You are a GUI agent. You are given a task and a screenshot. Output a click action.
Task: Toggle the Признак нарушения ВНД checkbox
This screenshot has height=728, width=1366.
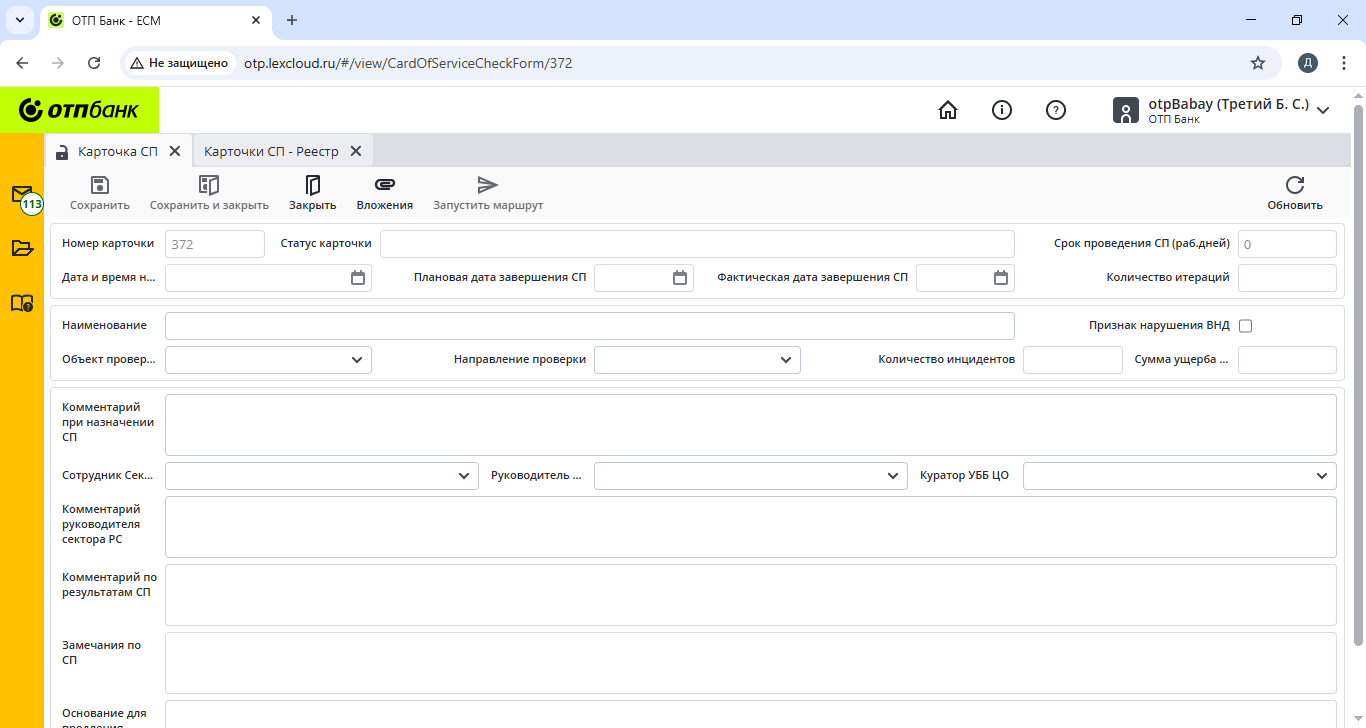[x=1245, y=326]
